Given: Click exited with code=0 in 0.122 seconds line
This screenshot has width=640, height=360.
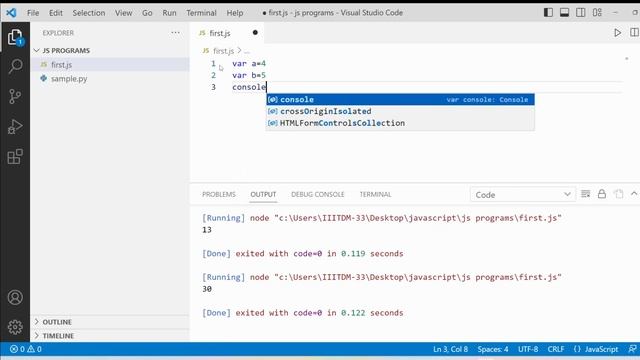Looking at the screenshot, I should [x=302, y=313].
